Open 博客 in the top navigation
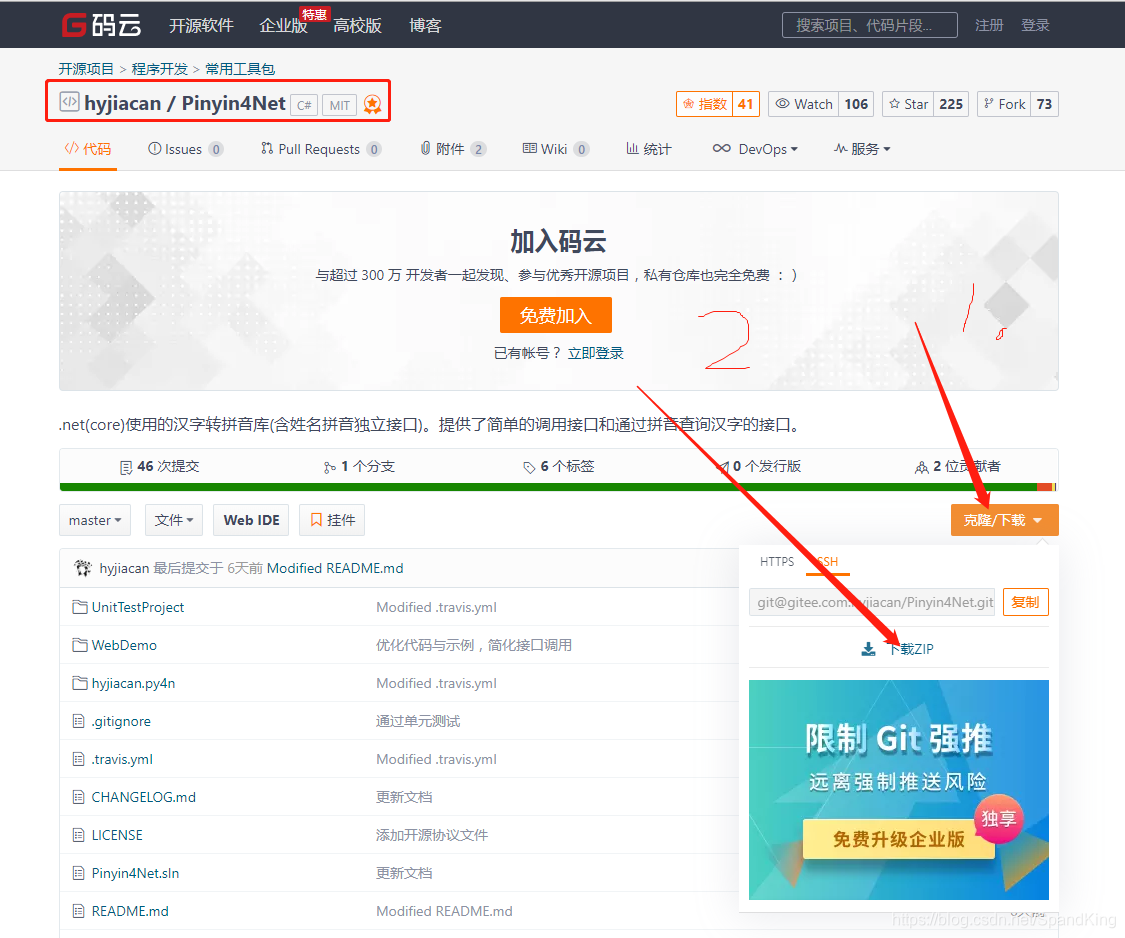The height and width of the screenshot is (938, 1125). point(425,26)
